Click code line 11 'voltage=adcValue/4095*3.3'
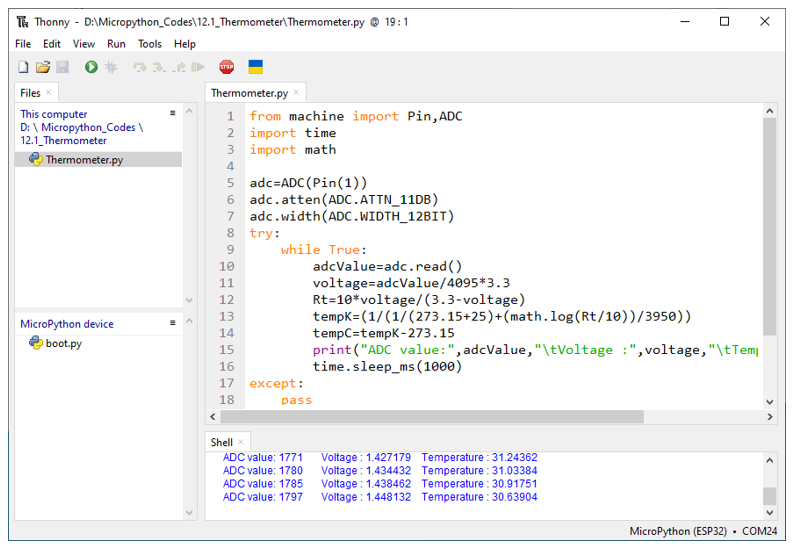 411,283
